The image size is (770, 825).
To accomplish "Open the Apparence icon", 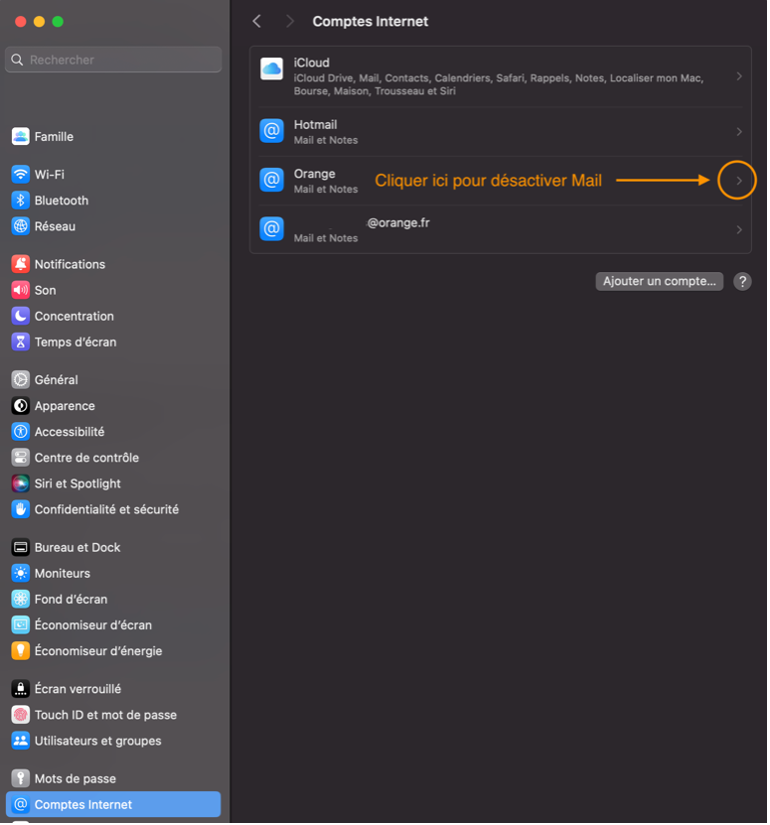I will [x=21, y=406].
